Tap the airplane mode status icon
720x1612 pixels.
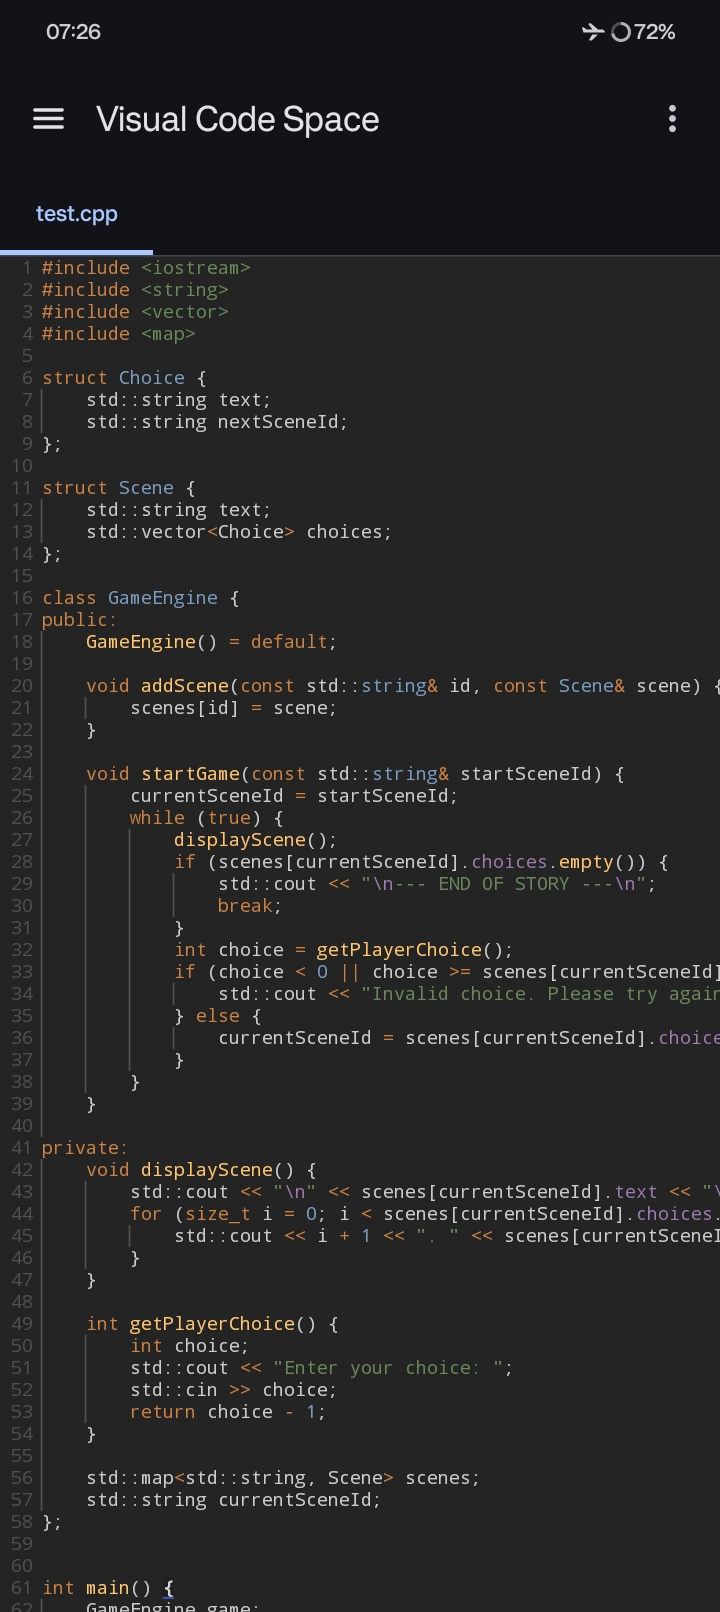tap(592, 32)
